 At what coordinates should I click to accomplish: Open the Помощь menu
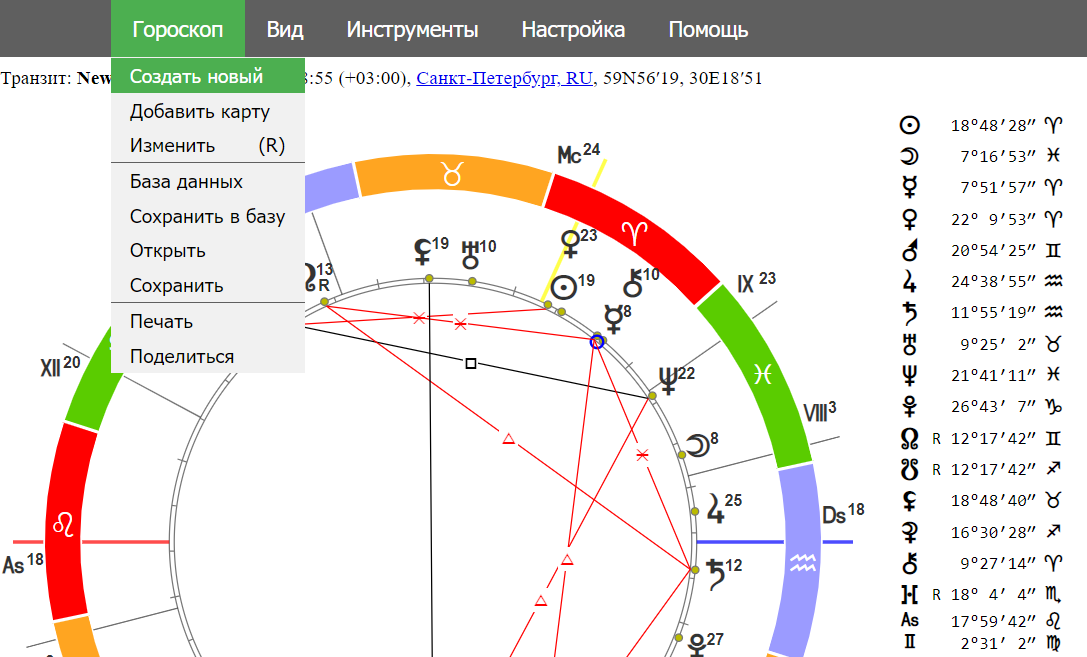coord(708,29)
